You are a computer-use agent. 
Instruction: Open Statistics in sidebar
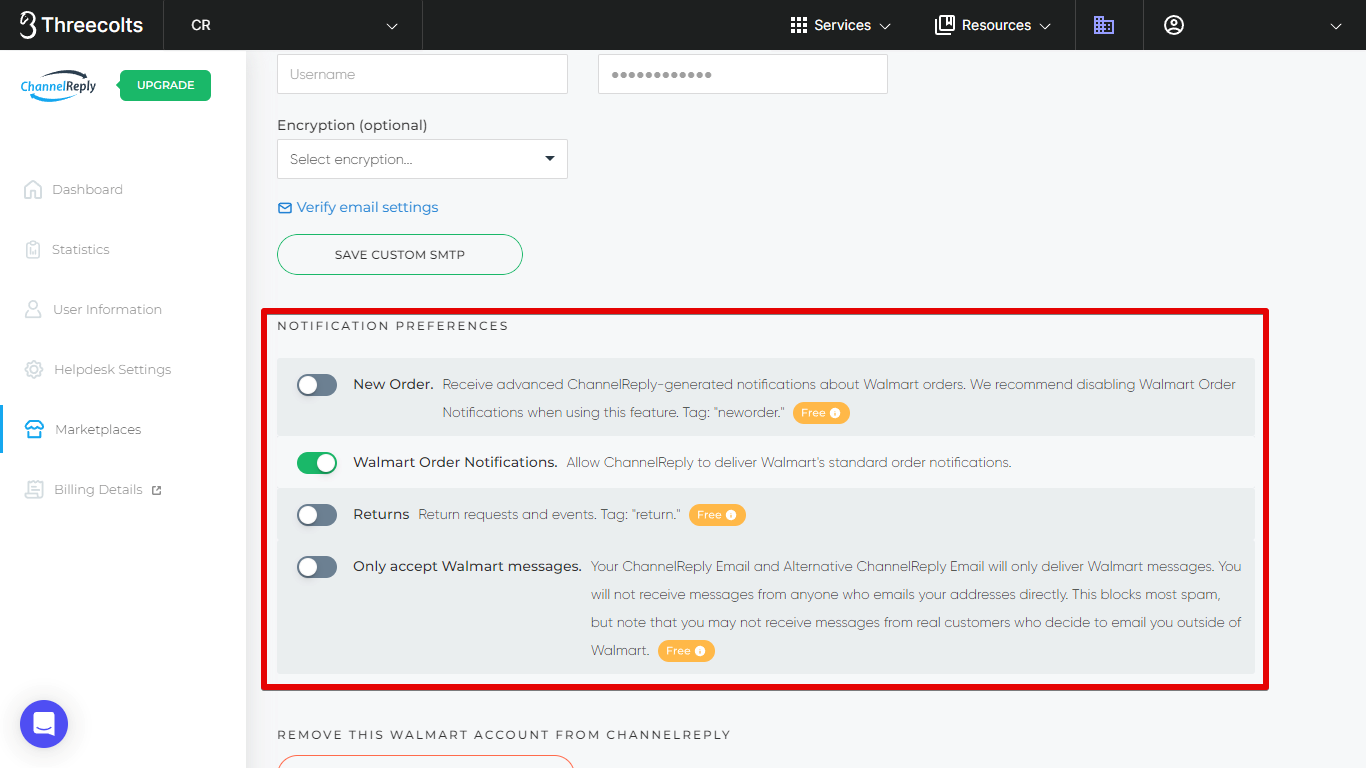coord(80,249)
